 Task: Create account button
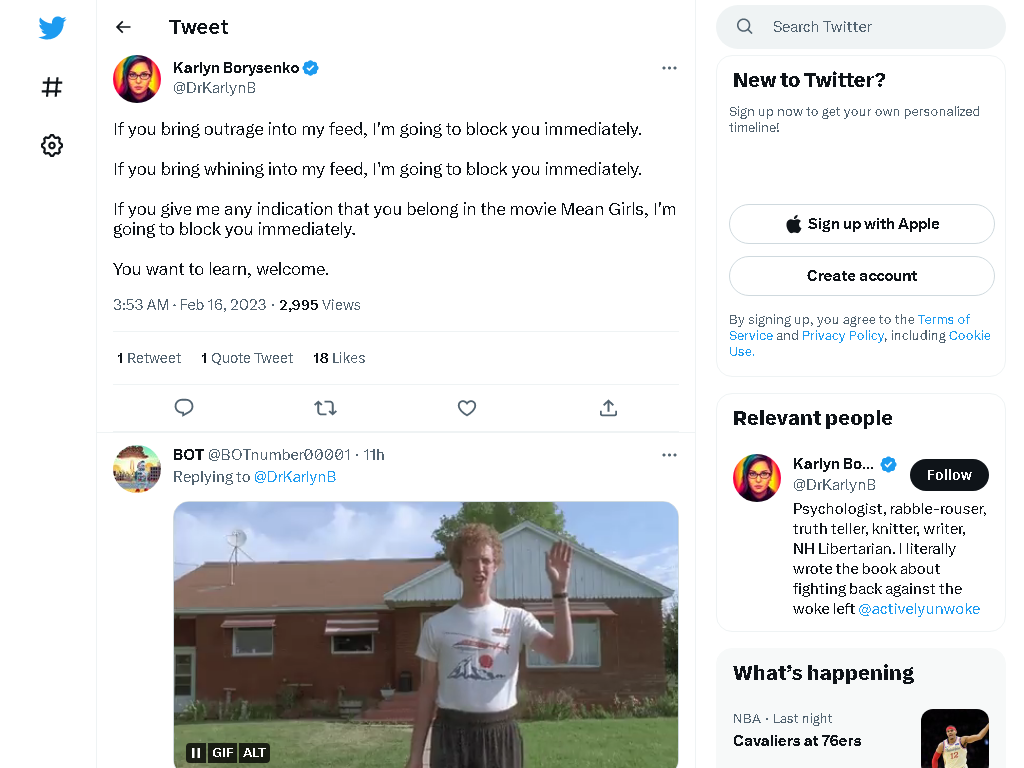861,276
